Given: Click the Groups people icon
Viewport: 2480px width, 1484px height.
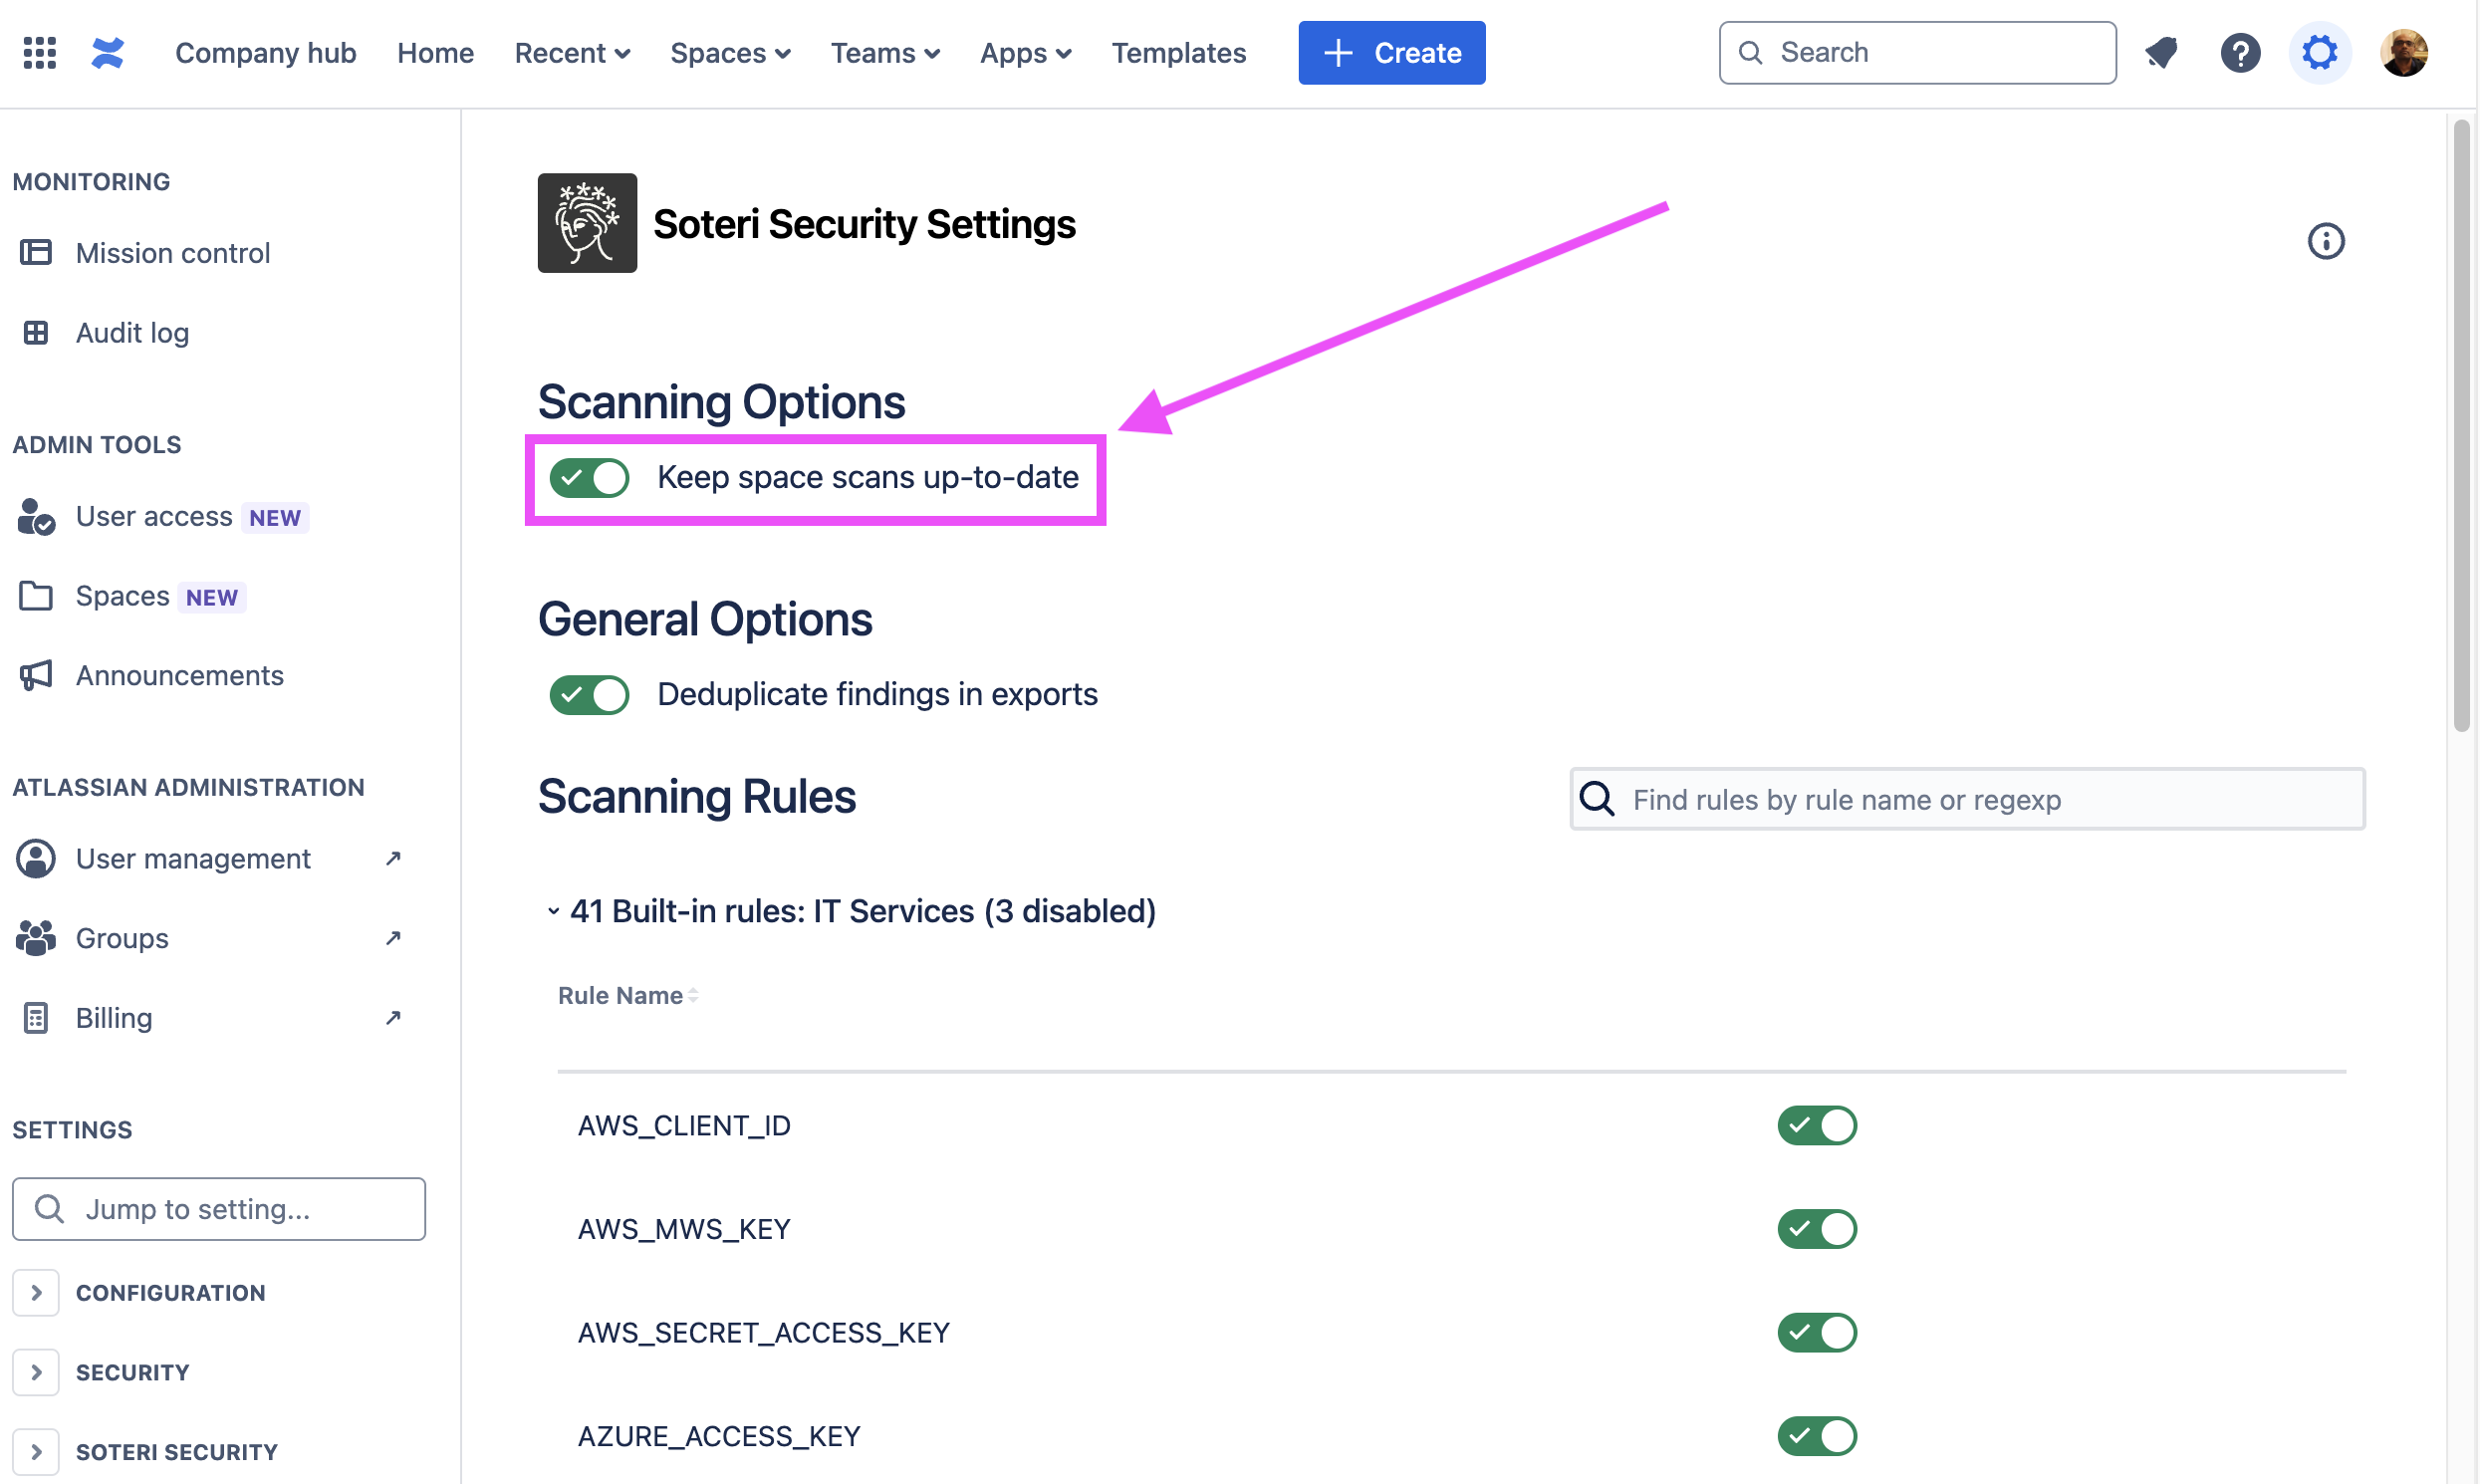Looking at the screenshot, I should tap(36, 938).
